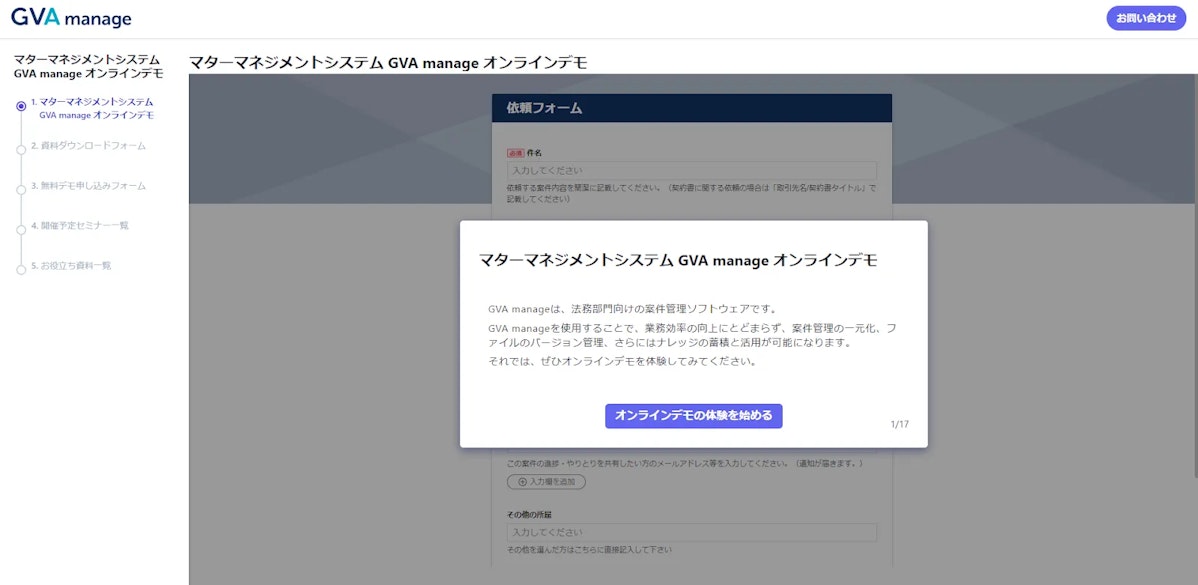The height and width of the screenshot is (585, 1198).
Task: Click the 1/17 page counter
Action: pyautogui.click(x=899, y=424)
